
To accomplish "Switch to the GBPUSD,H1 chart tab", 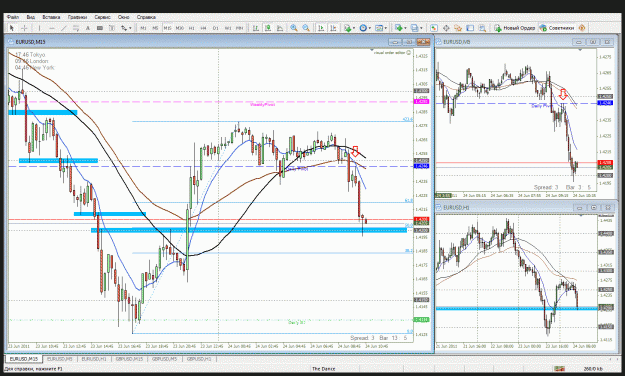I will [199, 359].
